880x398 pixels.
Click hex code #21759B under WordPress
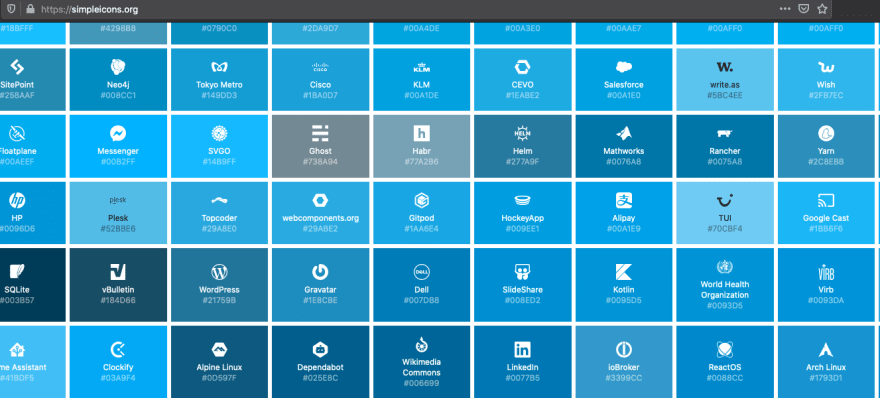coord(219,301)
